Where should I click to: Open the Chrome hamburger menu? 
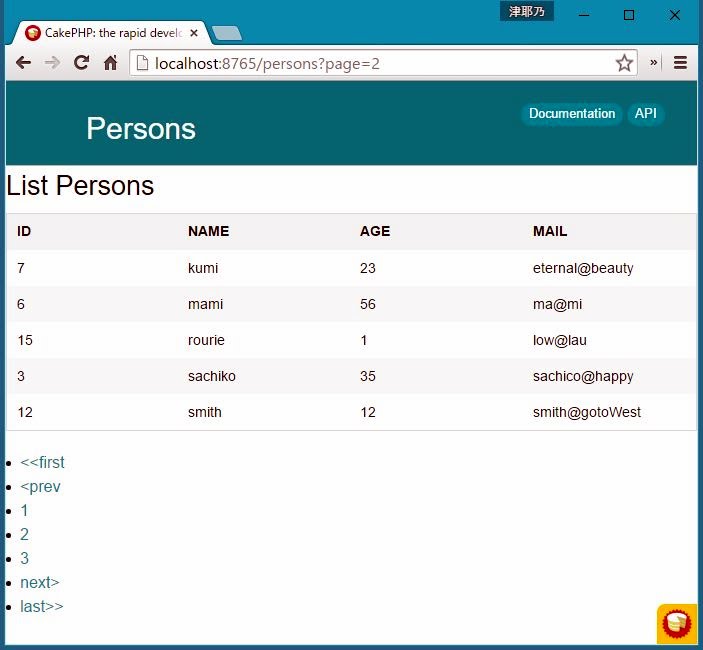coord(680,63)
